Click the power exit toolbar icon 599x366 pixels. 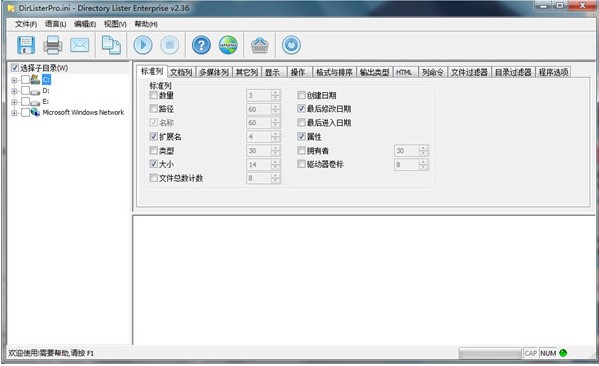[291, 45]
